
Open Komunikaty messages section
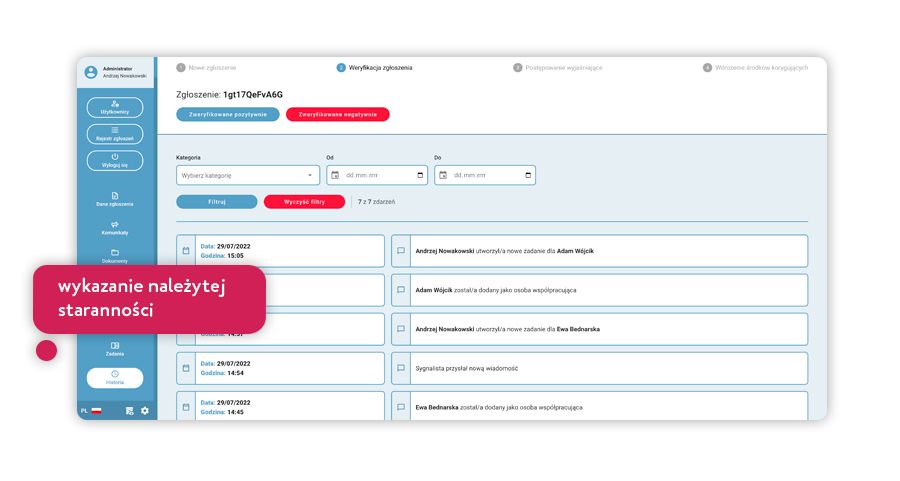115,227
